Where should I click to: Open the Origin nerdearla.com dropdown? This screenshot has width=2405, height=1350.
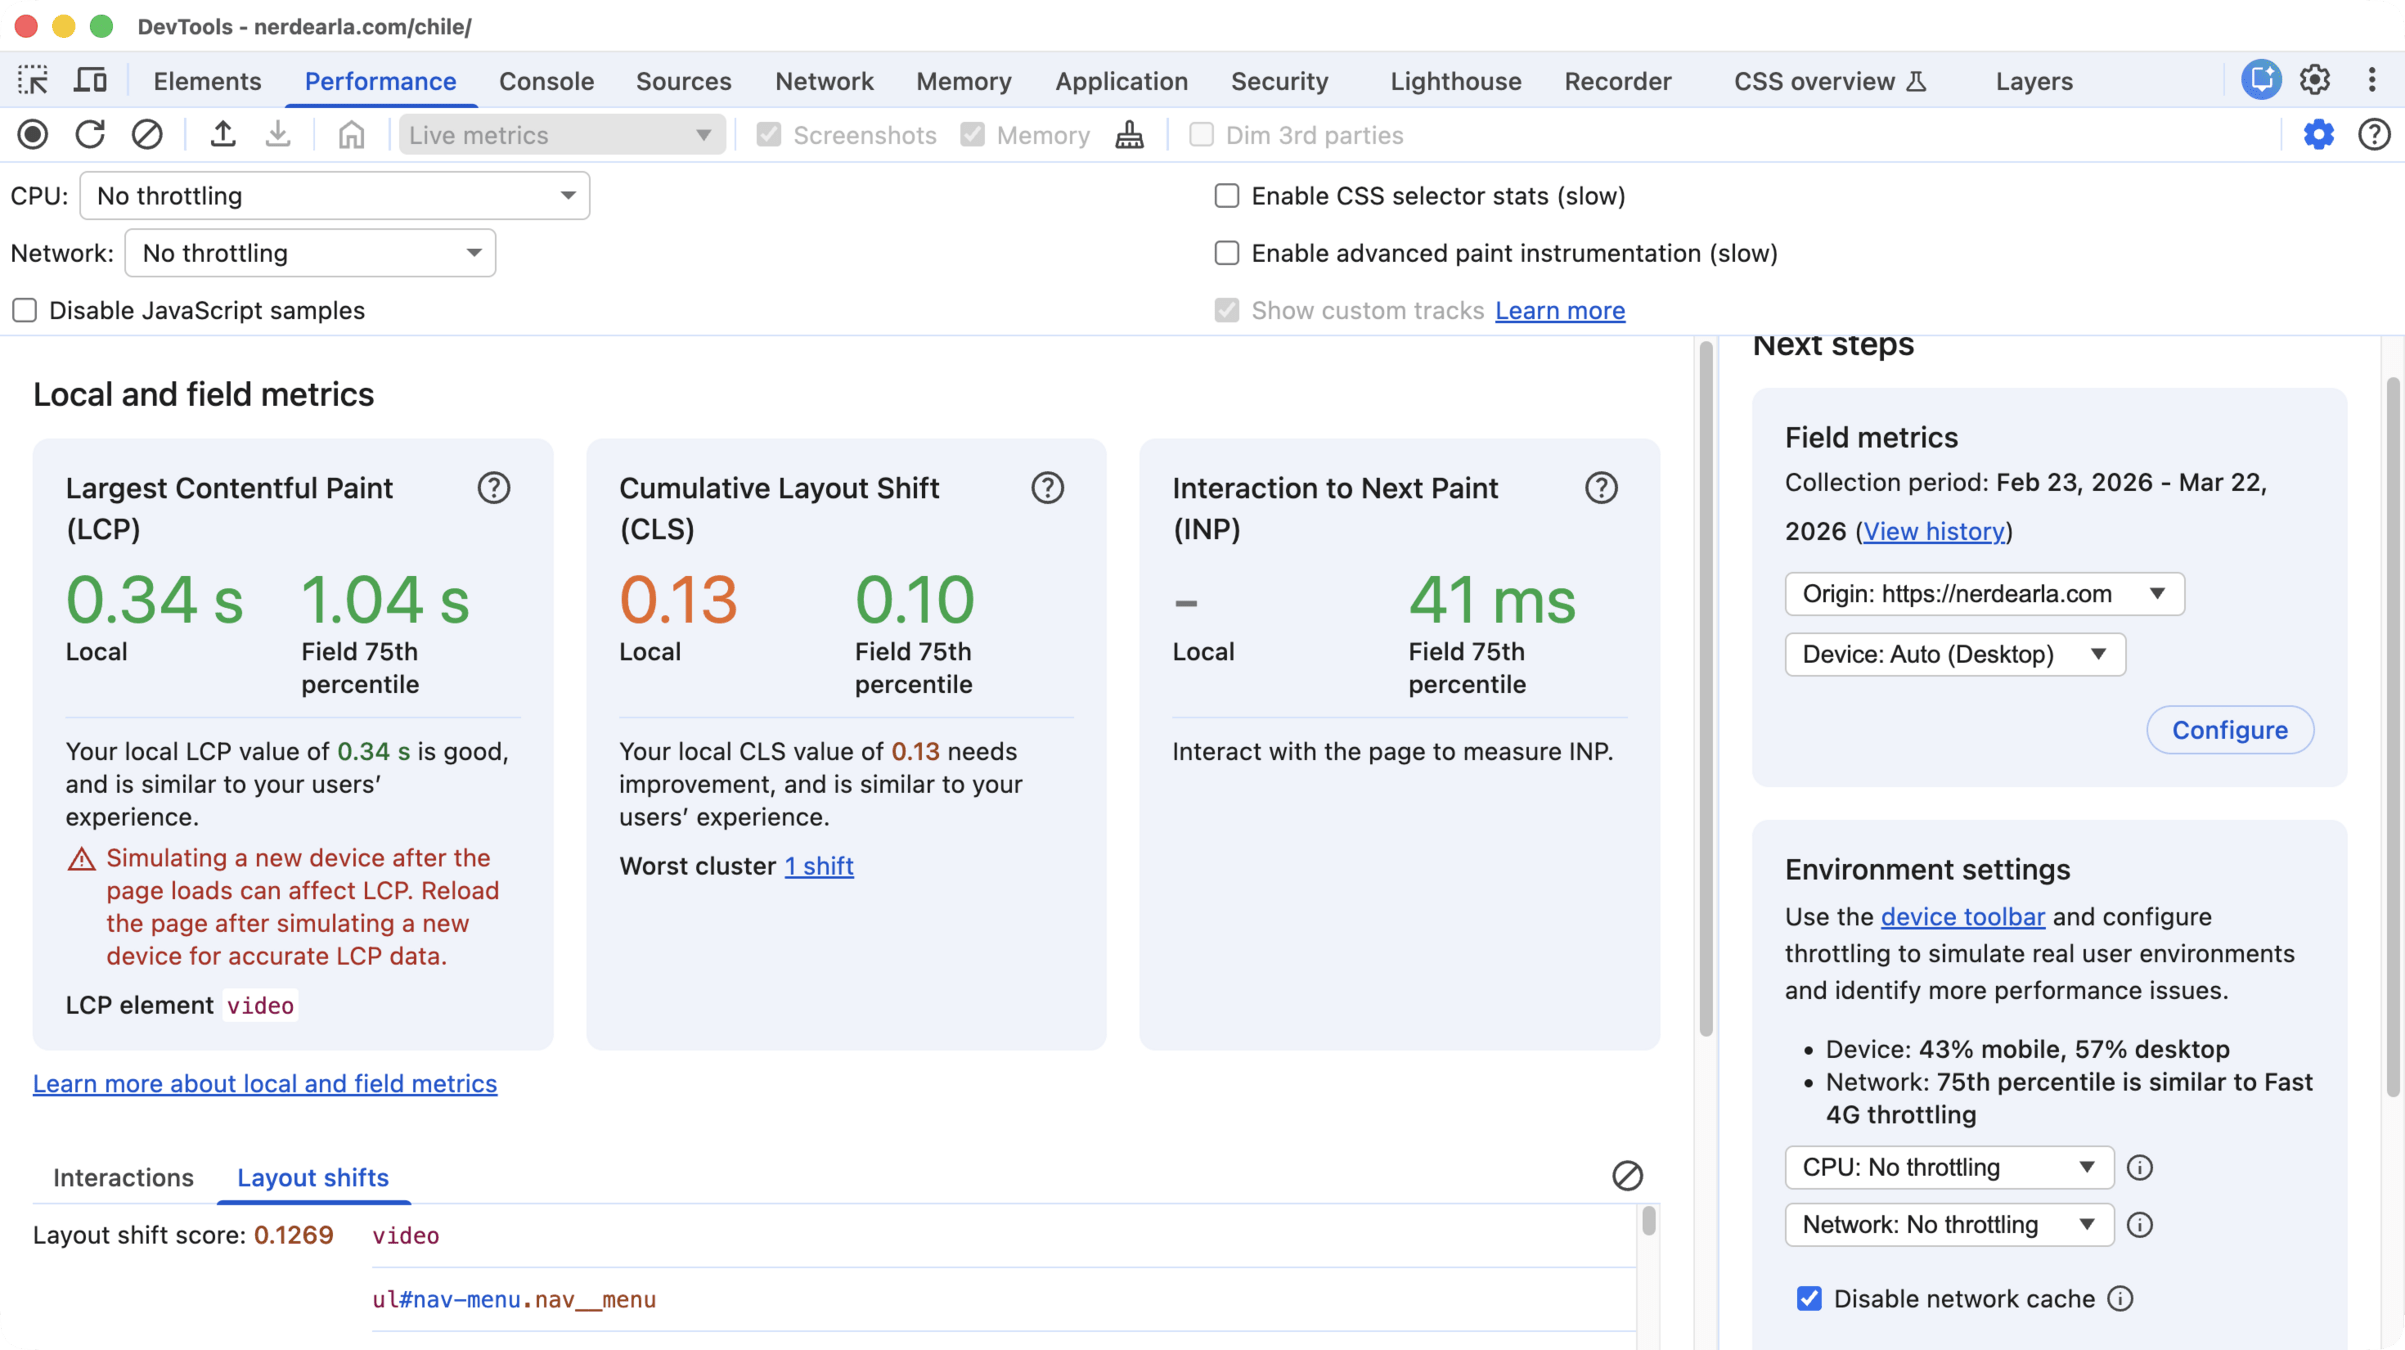point(1983,594)
